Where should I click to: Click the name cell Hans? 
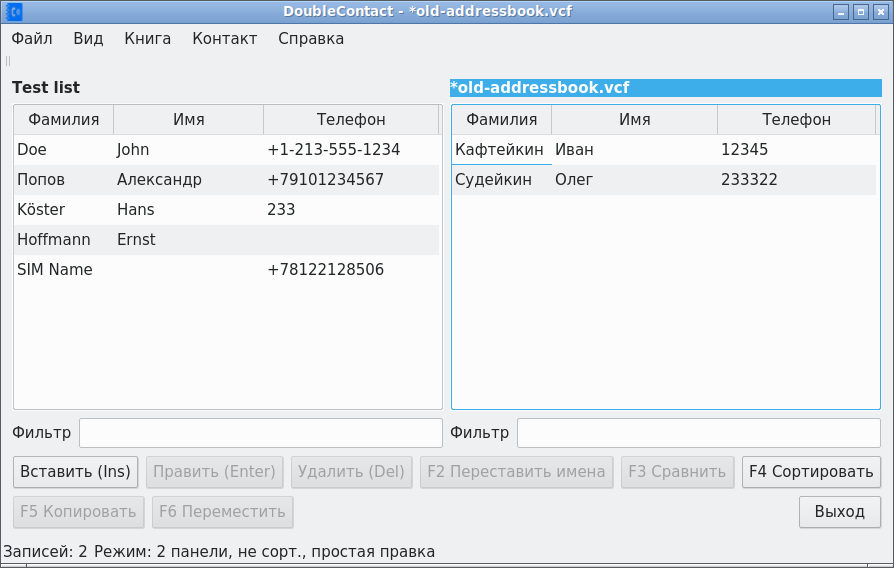[x=189, y=210]
